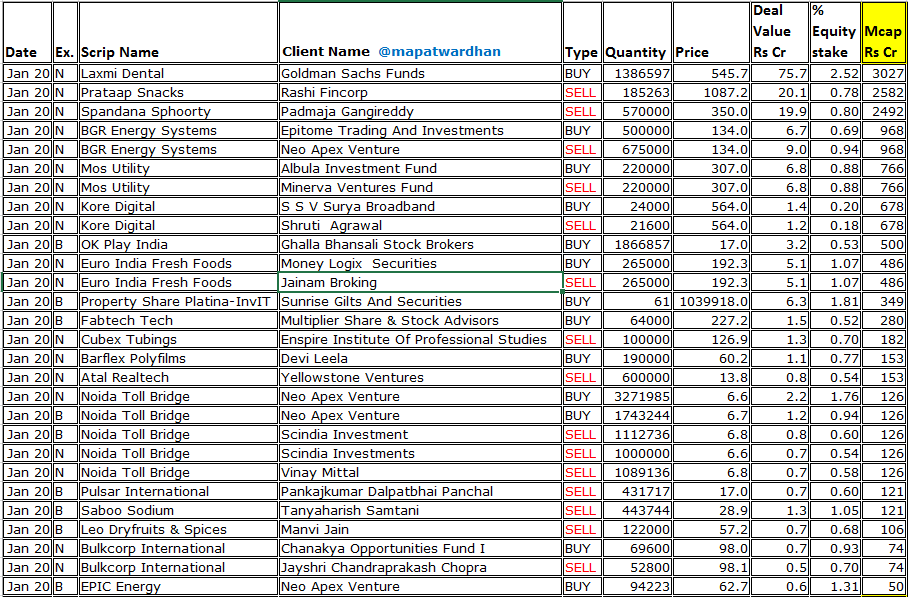Select the price cell '1087.2'
This screenshot has width=908, height=597.
pyautogui.click(x=711, y=93)
